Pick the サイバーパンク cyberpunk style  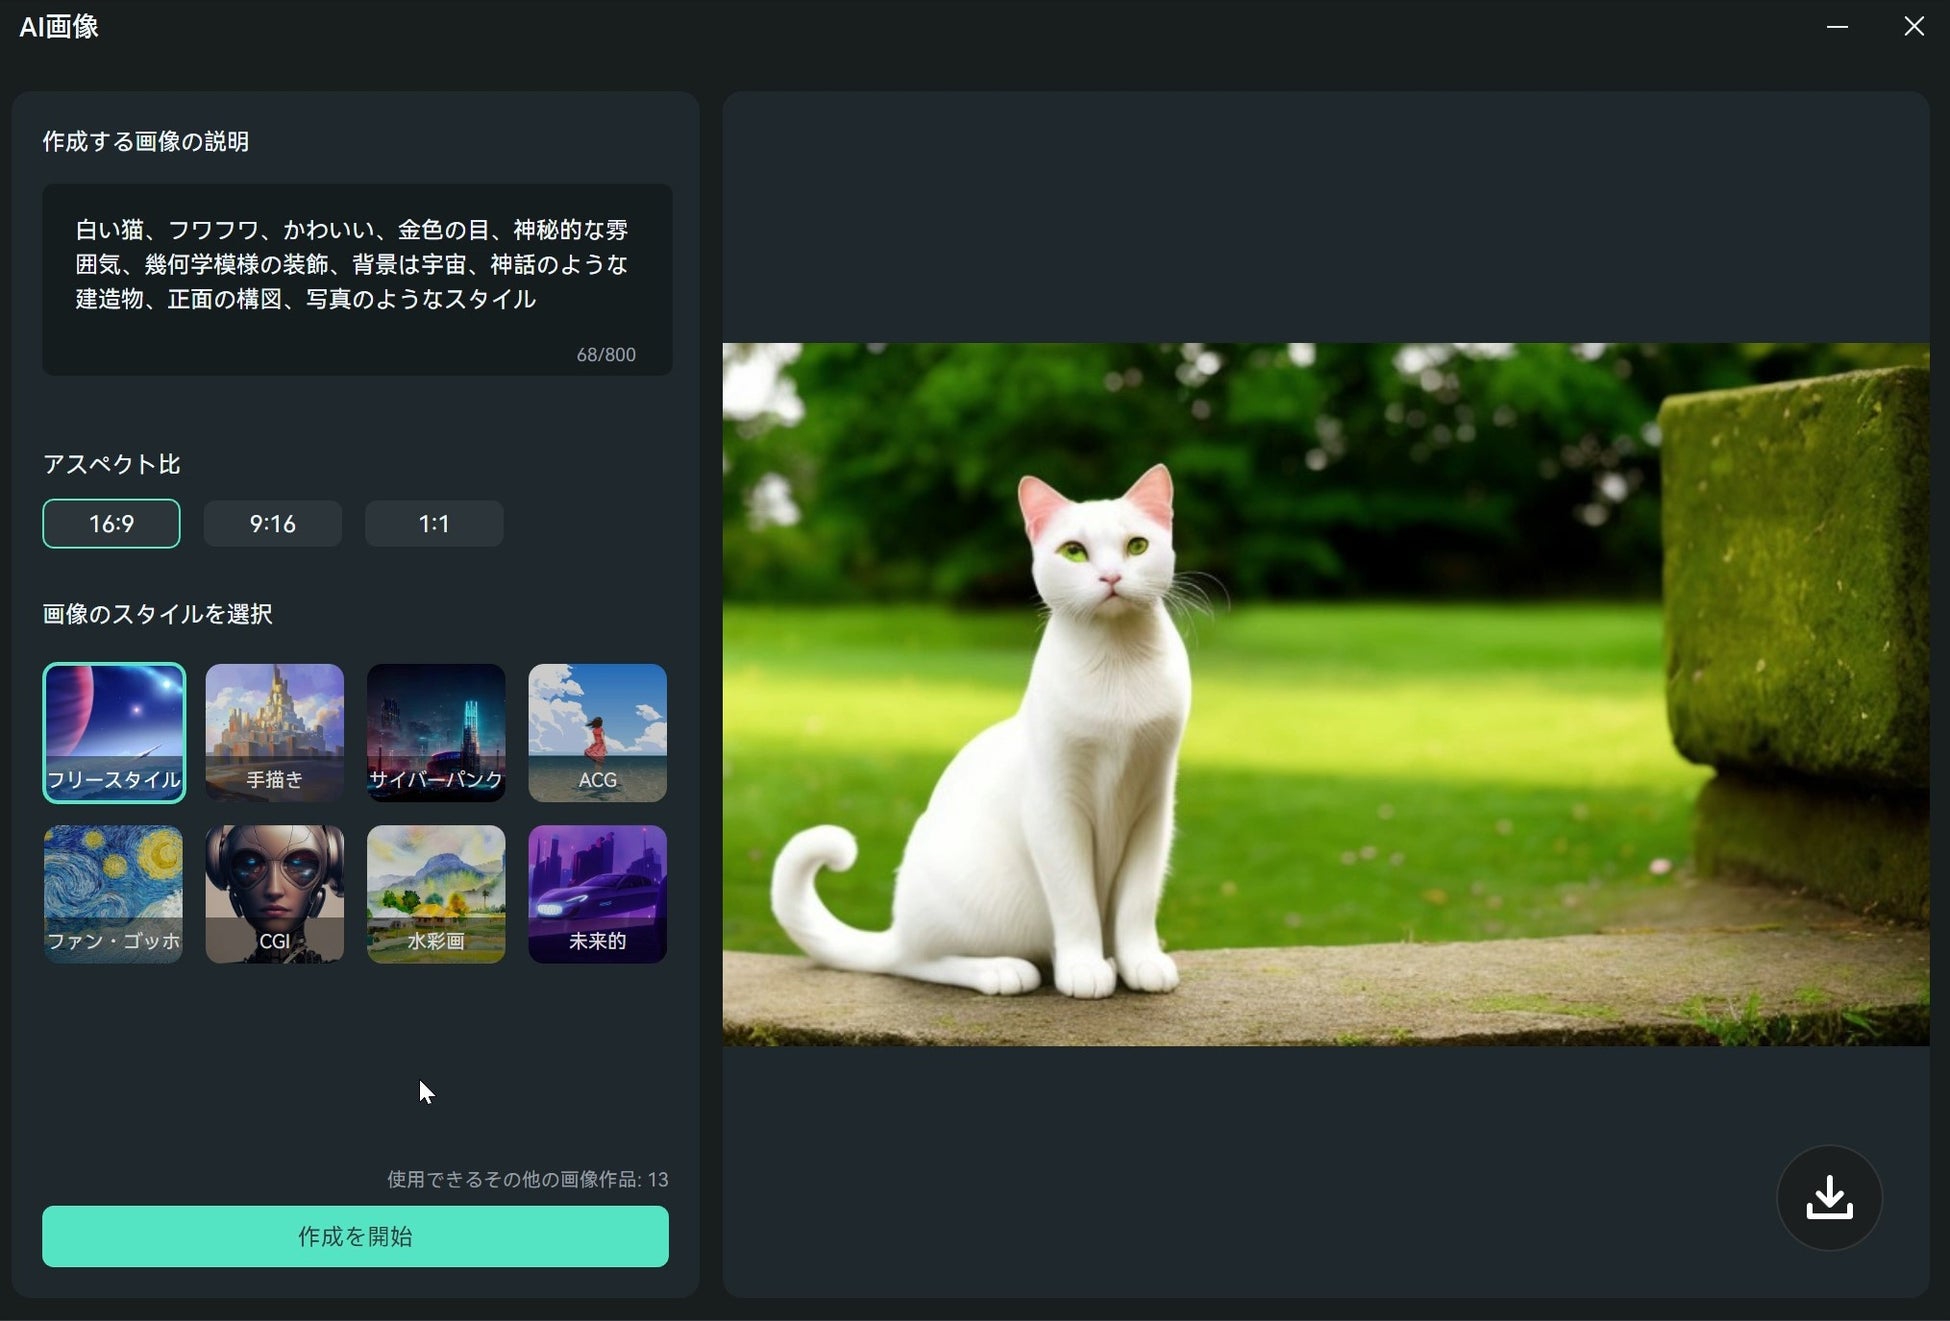(436, 732)
